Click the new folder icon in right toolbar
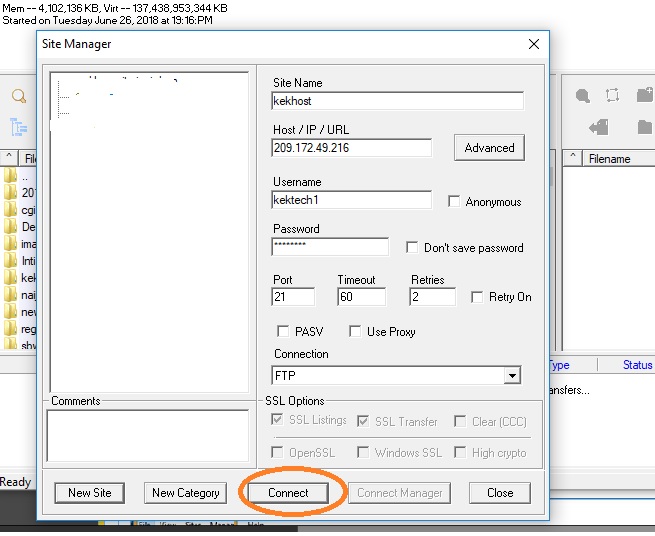Screen dimensions: 655x536 pyautogui.click(x=644, y=96)
